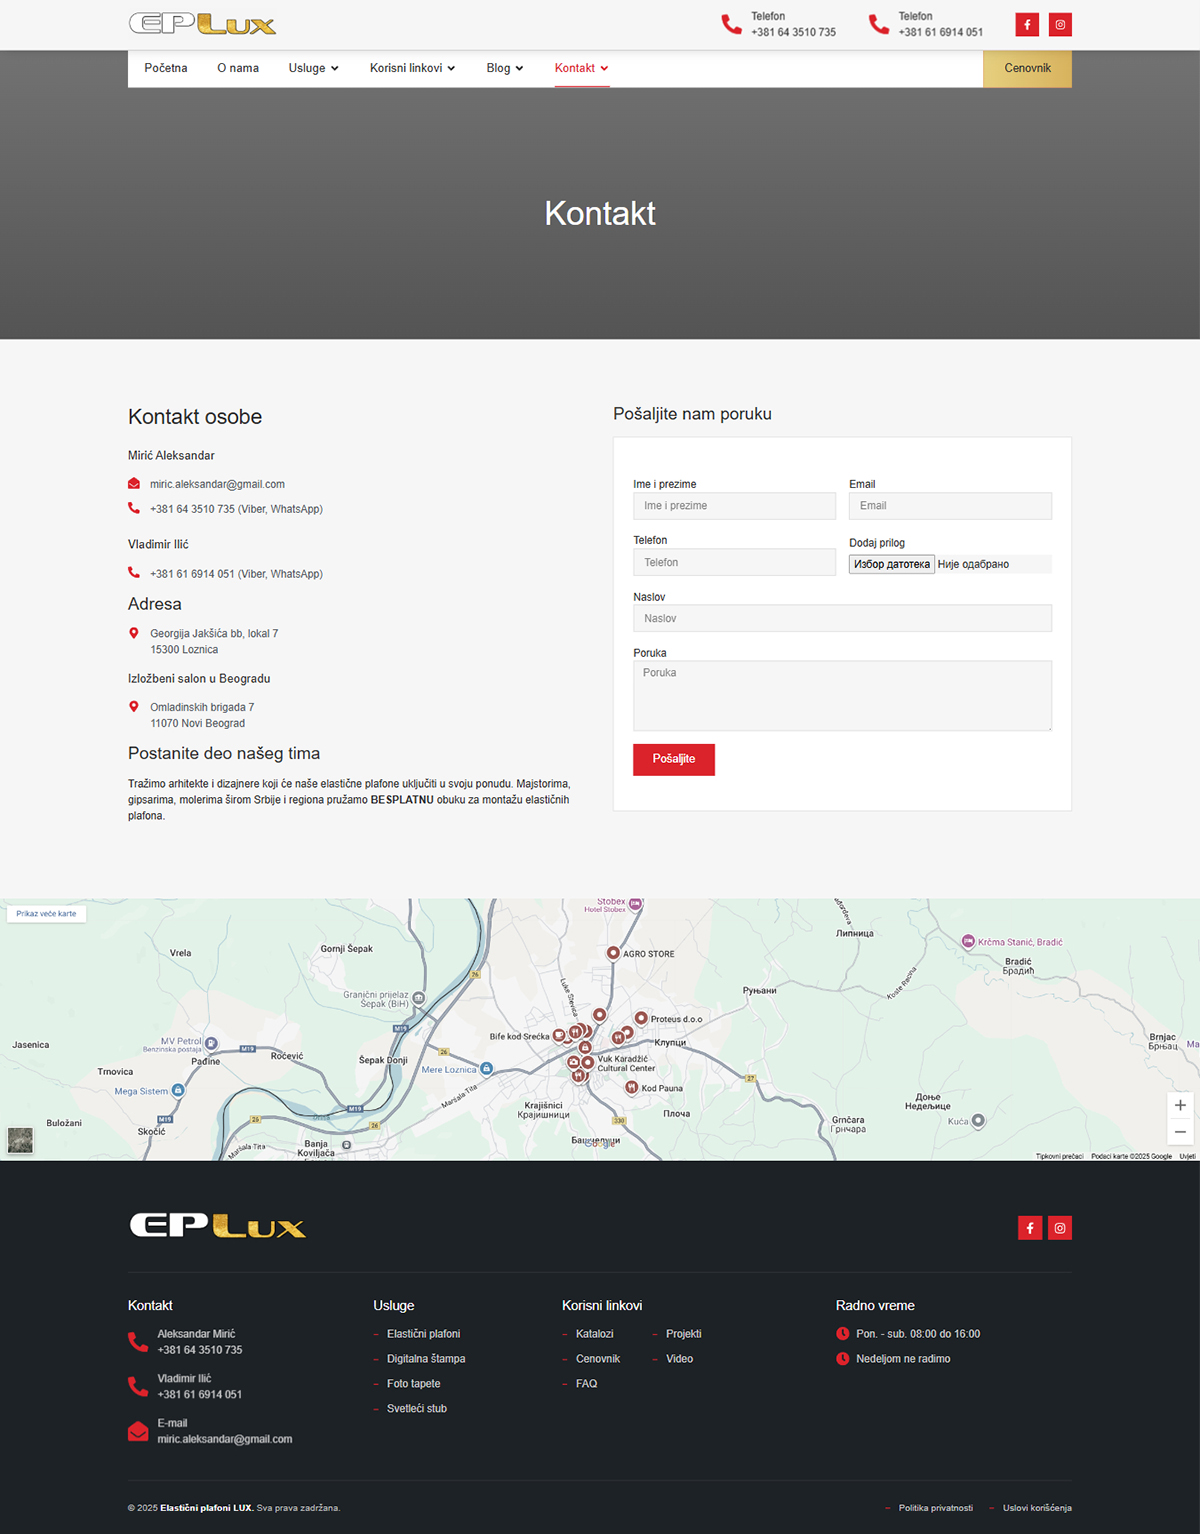1200x1534 pixels.
Task: Focus the Telefon input field
Action: tap(734, 563)
